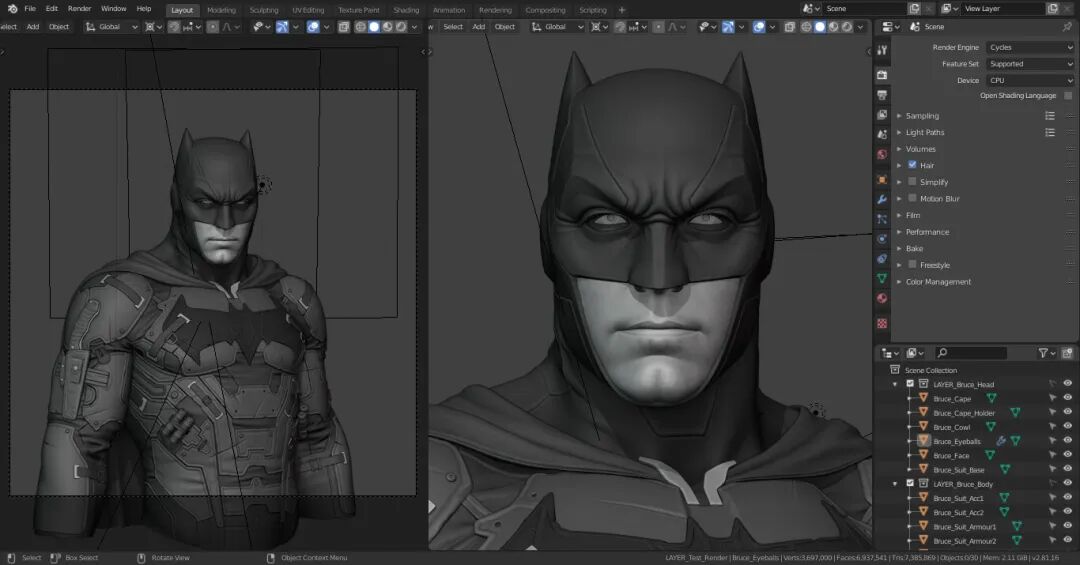Click the Blender logo icon
Image resolution: width=1080 pixels, height=565 pixels.
(x=13, y=9)
